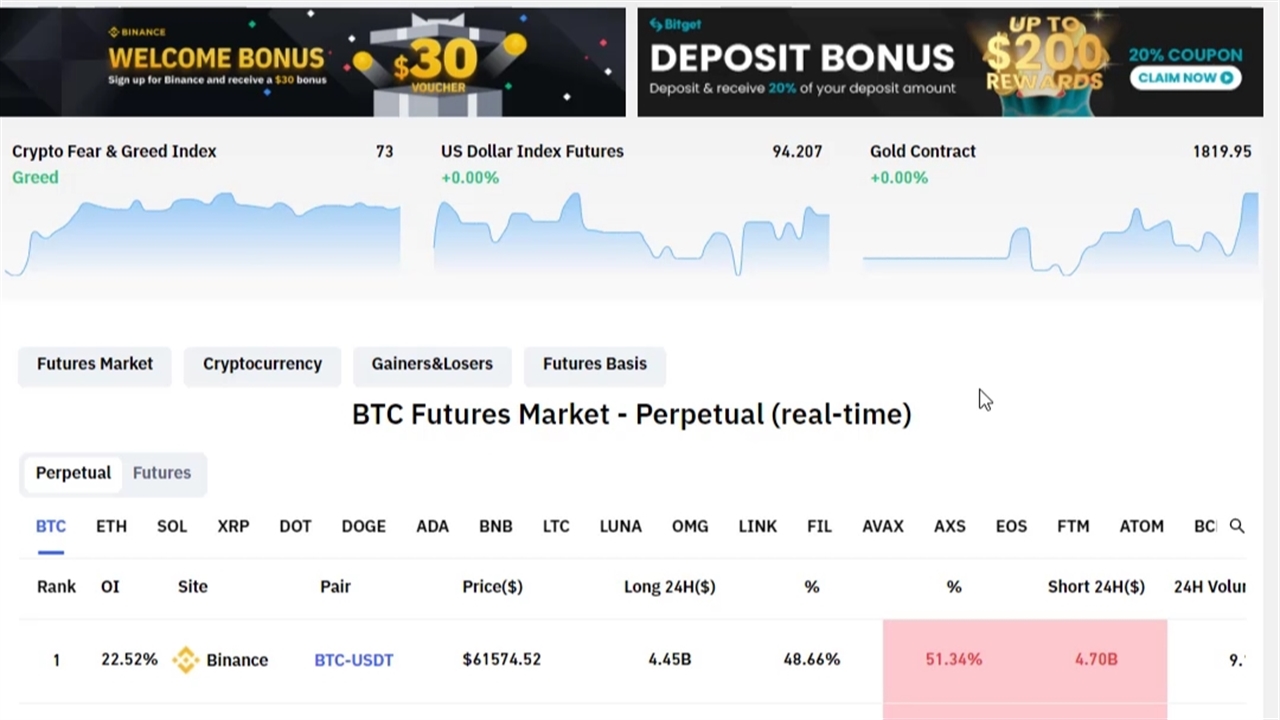Switch to the AVAX coin tab

[x=883, y=526]
